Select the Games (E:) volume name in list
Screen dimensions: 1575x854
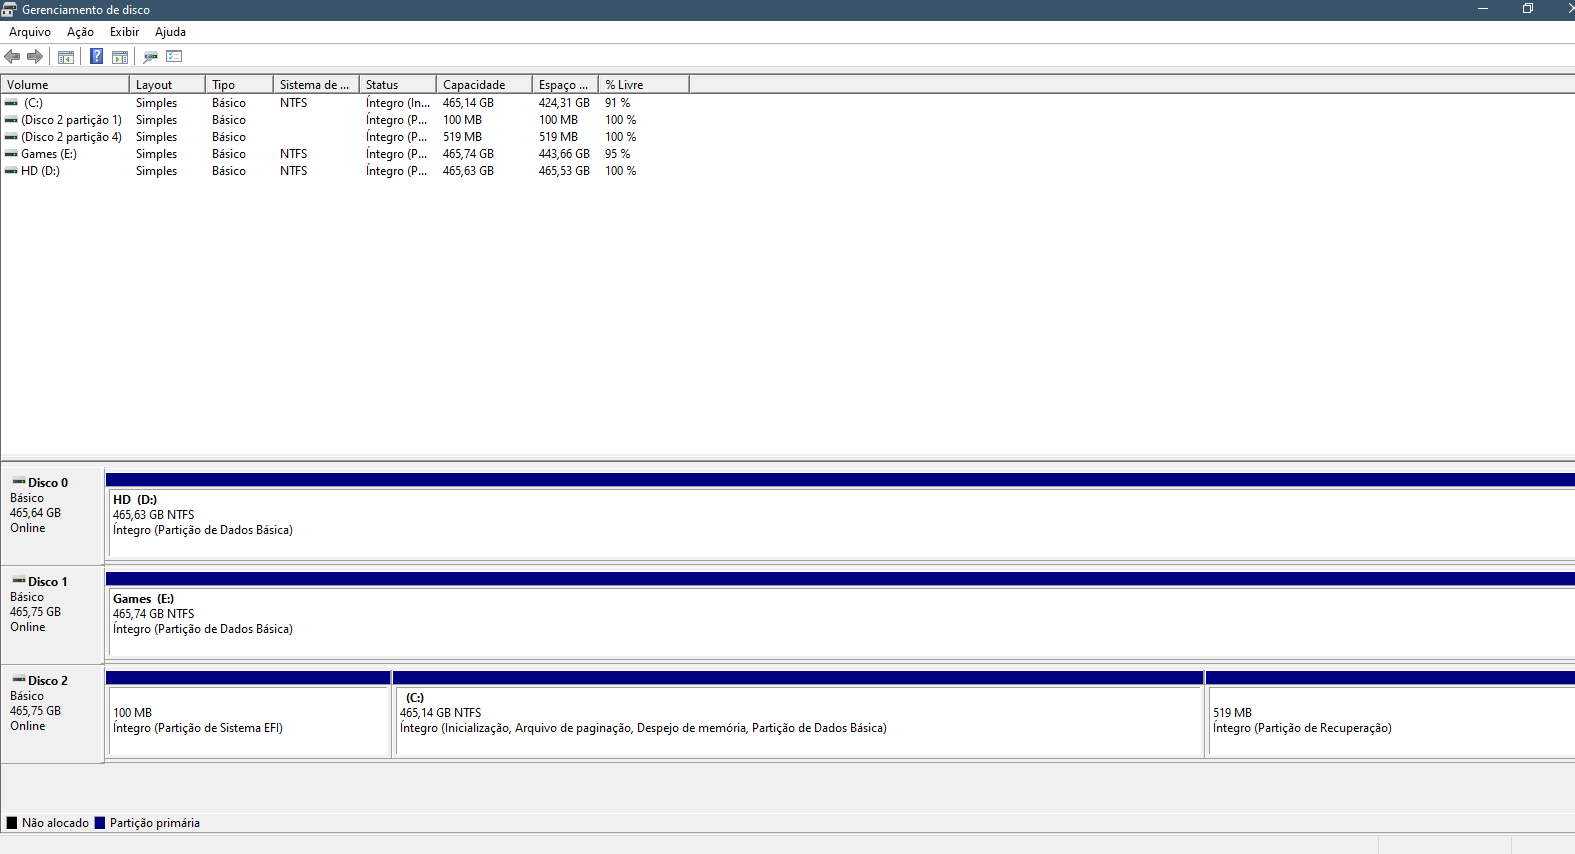coord(49,154)
